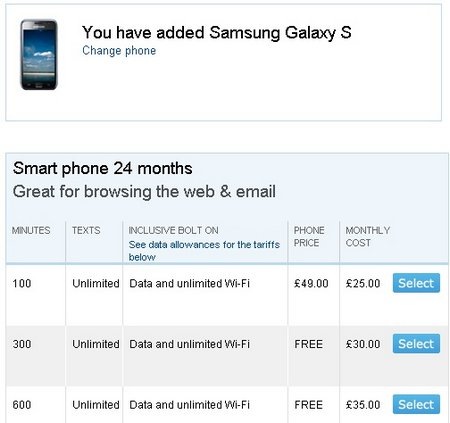Click the MONTHLY COST column header
This screenshot has height=423, width=450.
tap(368, 236)
